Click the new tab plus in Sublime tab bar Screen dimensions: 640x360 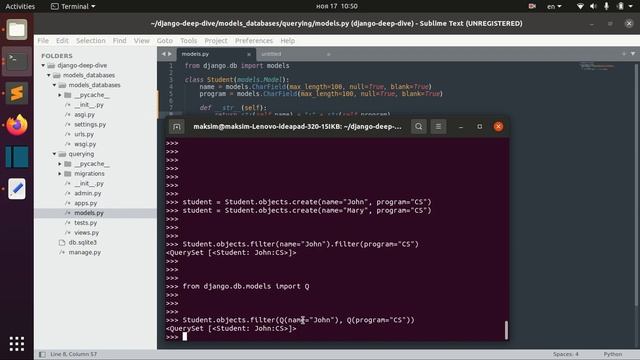click(624, 54)
